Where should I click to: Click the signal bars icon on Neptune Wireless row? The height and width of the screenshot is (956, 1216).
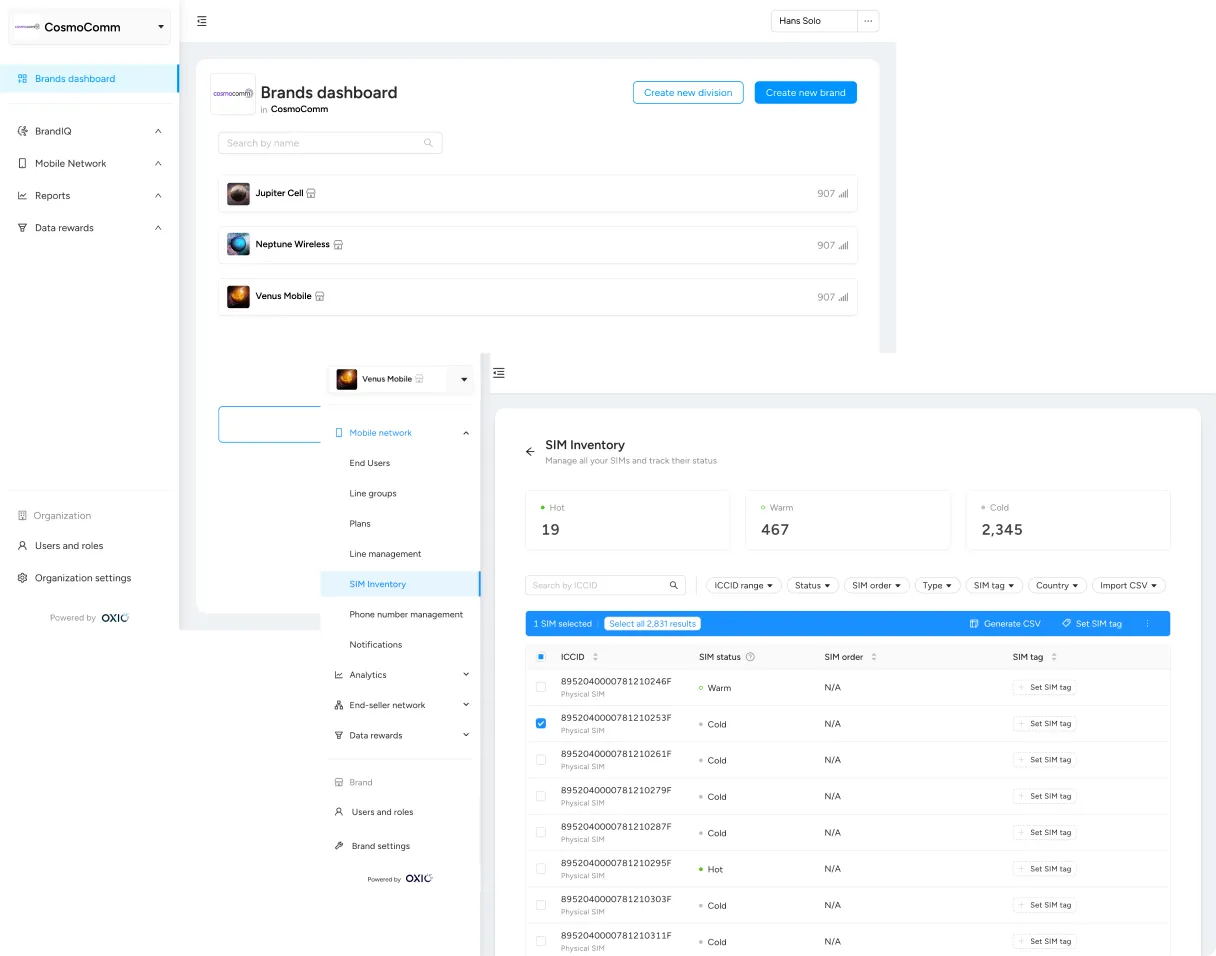pos(843,245)
